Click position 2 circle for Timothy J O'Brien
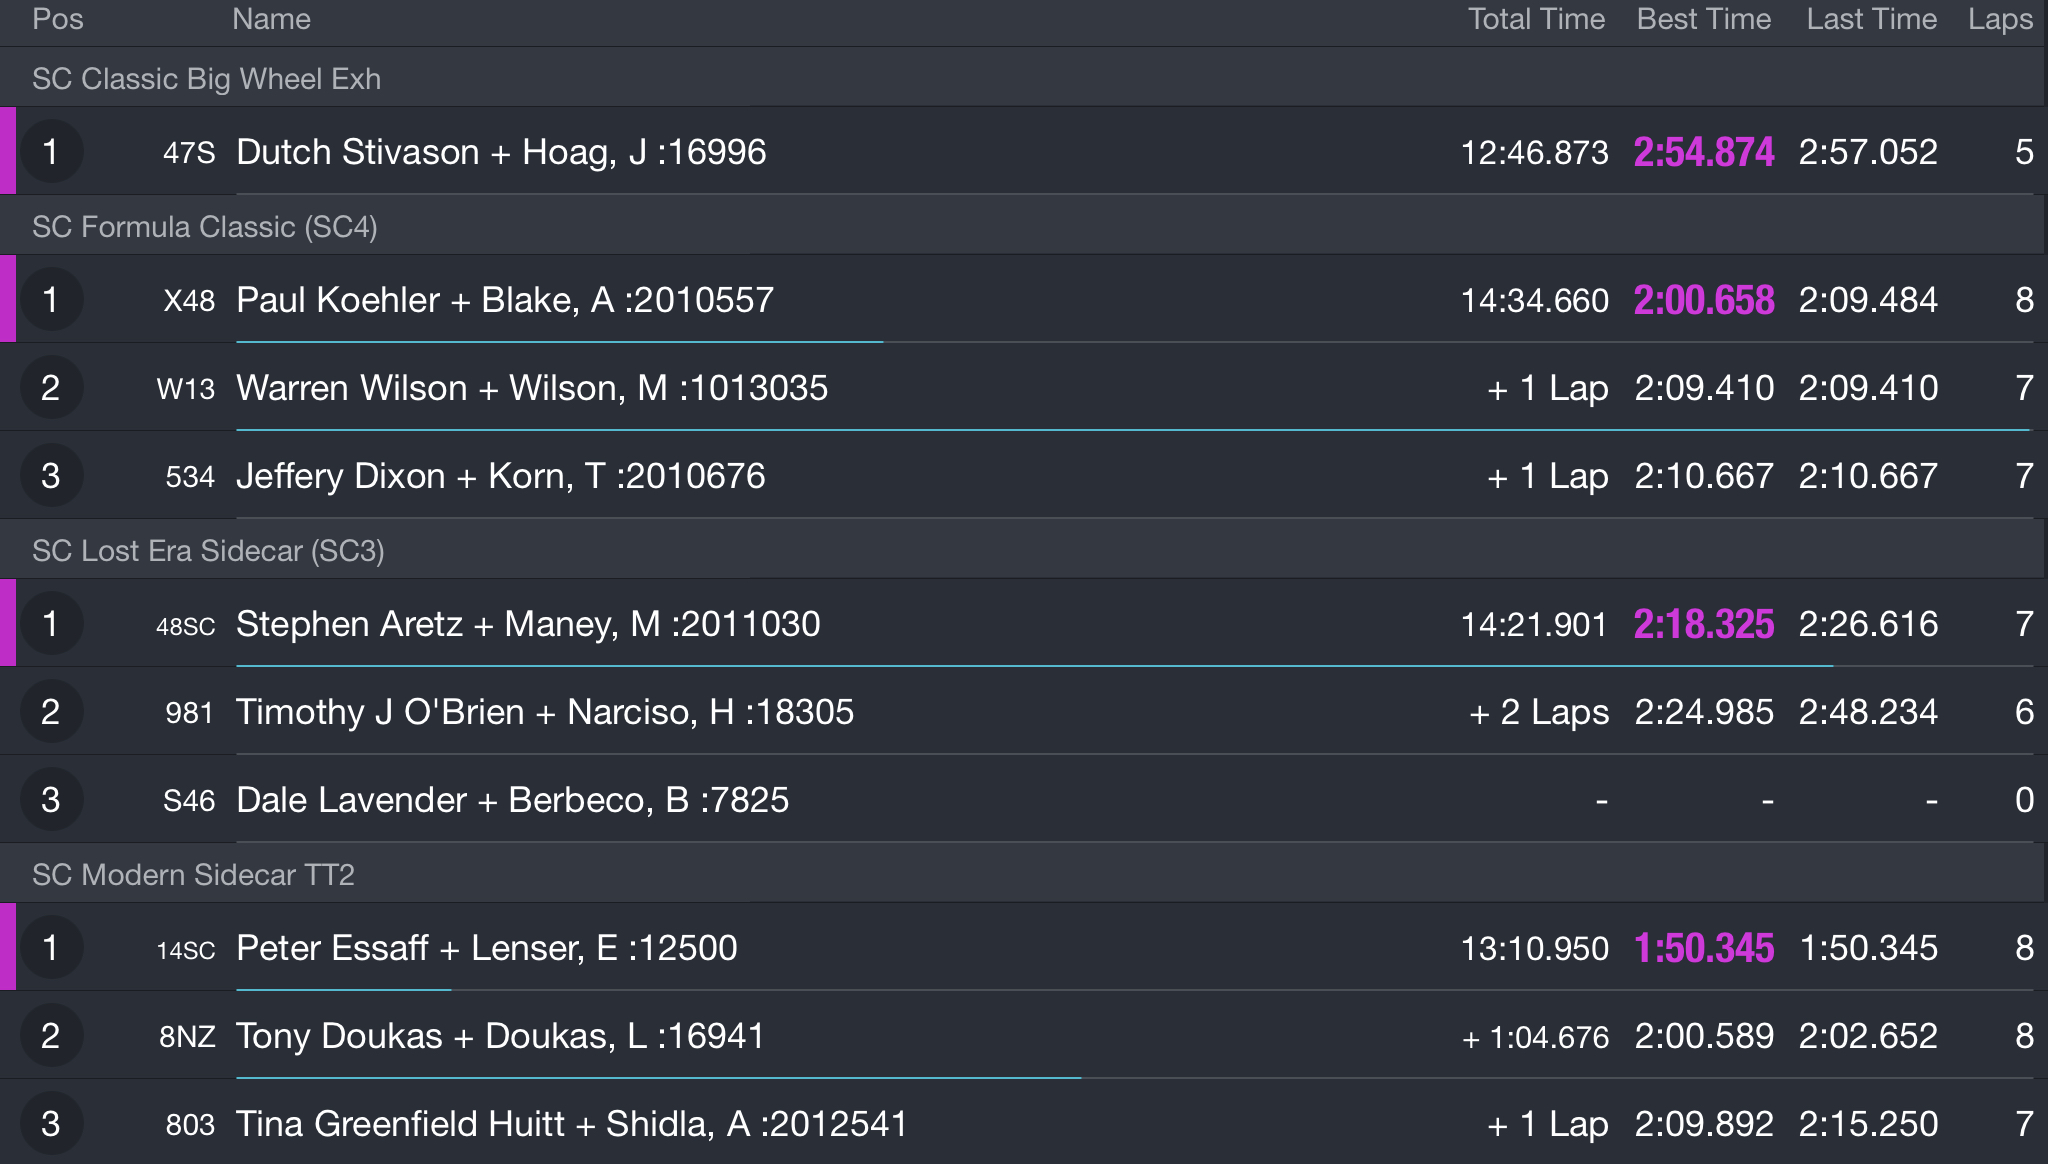Screen dimensions: 2048x1164 coord(51,712)
